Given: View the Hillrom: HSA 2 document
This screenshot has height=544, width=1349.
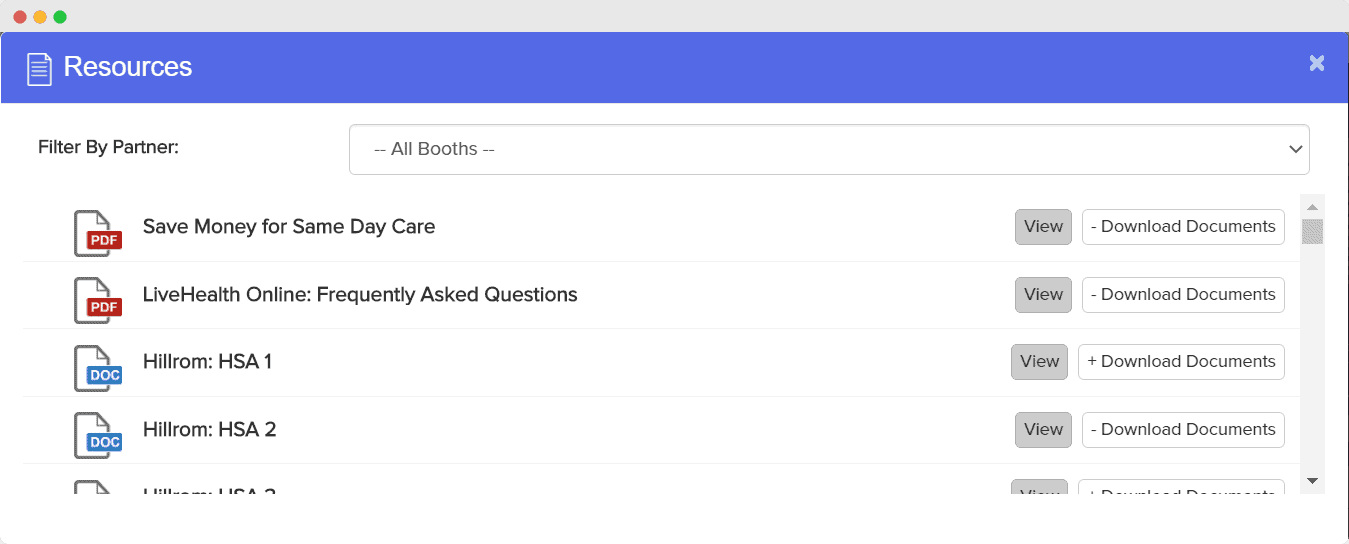Looking at the screenshot, I should pyautogui.click(x=1043, y=430).
